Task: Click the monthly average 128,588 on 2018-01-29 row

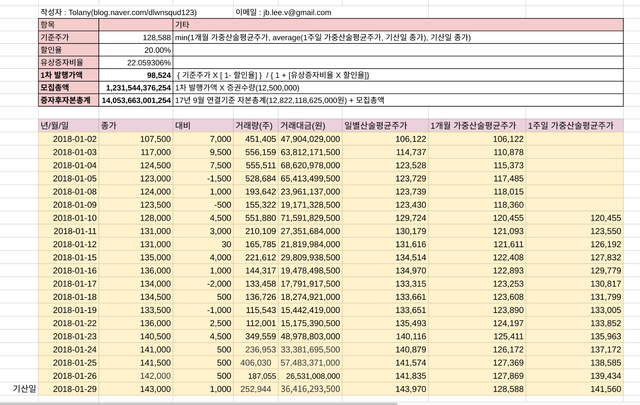Action: click(477, 389)
